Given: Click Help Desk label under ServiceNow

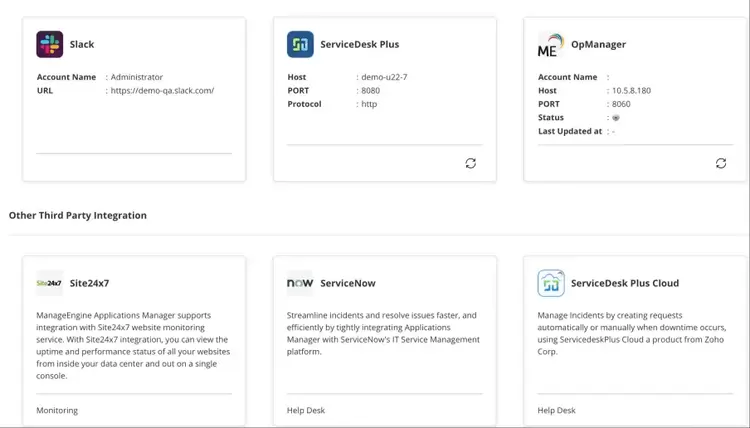Looking at the screenshot, I should coord(306,410).
